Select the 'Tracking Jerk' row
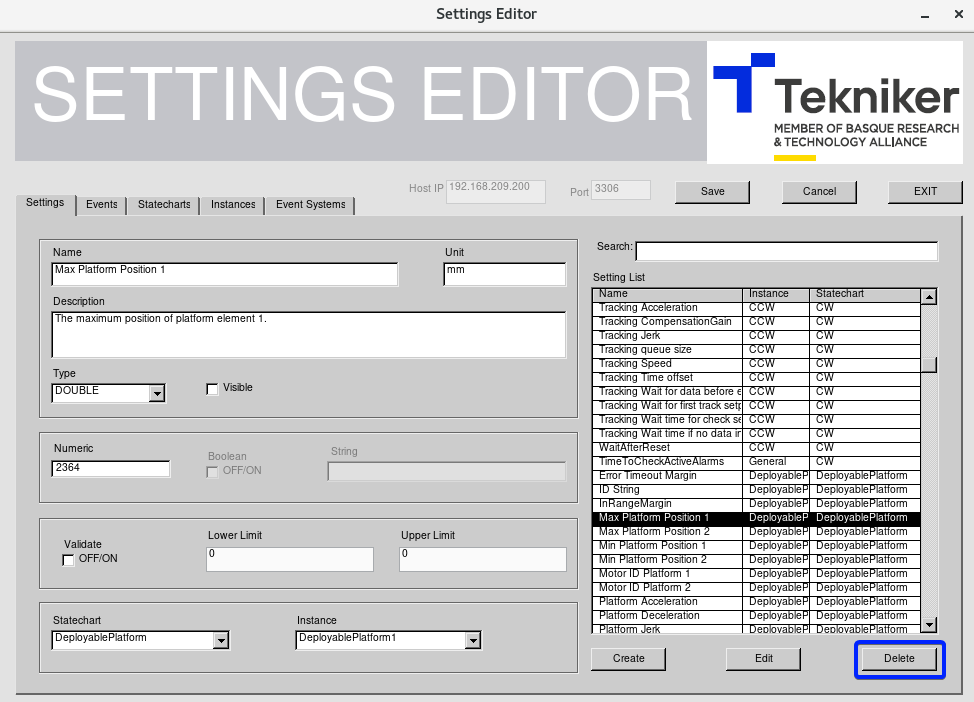 [757, 335]
